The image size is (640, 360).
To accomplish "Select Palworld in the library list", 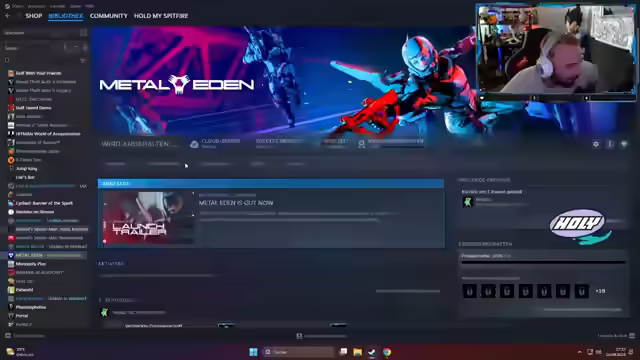I will coord(24,290).
